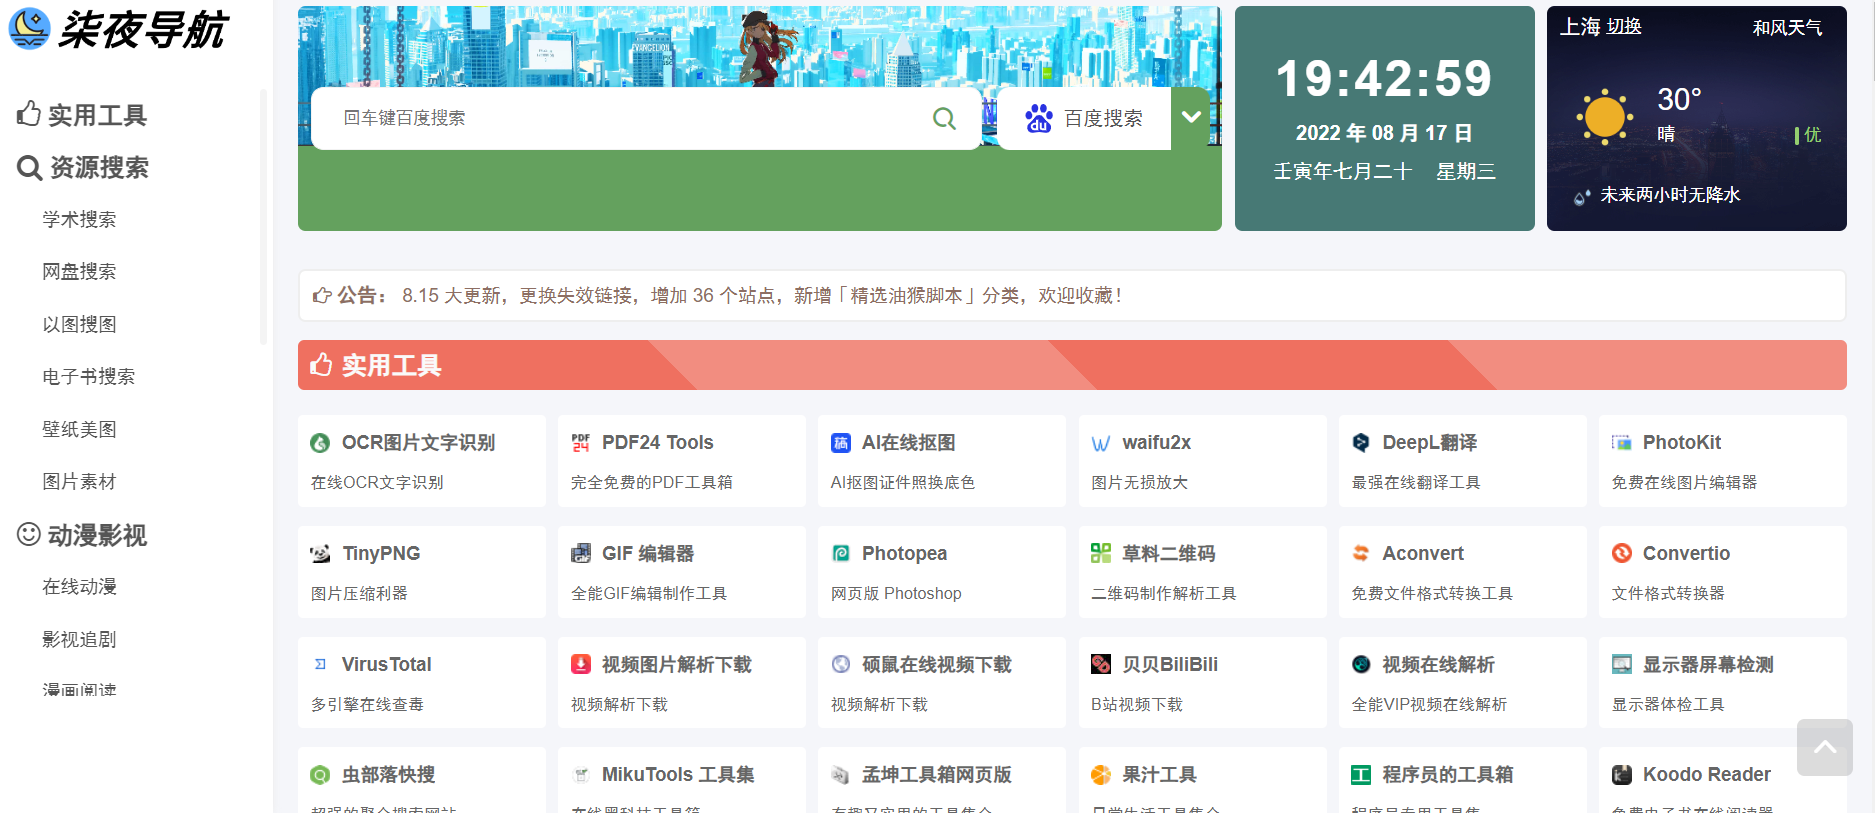Click the back-to-top arrow button
The width and height of the screenshot is (1875, 813).
tap(1824, 747)
